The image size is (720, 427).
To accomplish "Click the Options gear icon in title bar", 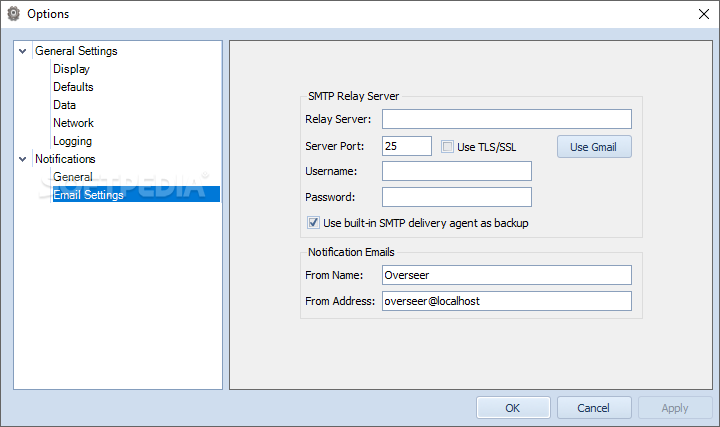I will [x=14, y=14].
